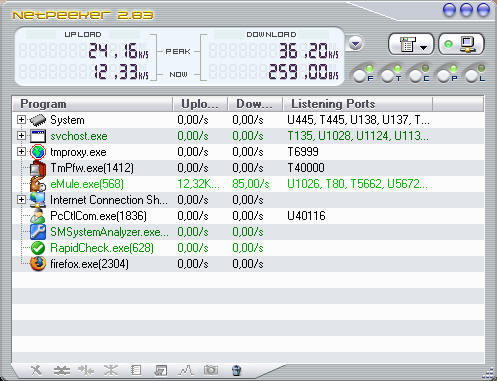Sort by the Listening Ports column header
The image size is (497, 381).
click(x=358, y=104)
